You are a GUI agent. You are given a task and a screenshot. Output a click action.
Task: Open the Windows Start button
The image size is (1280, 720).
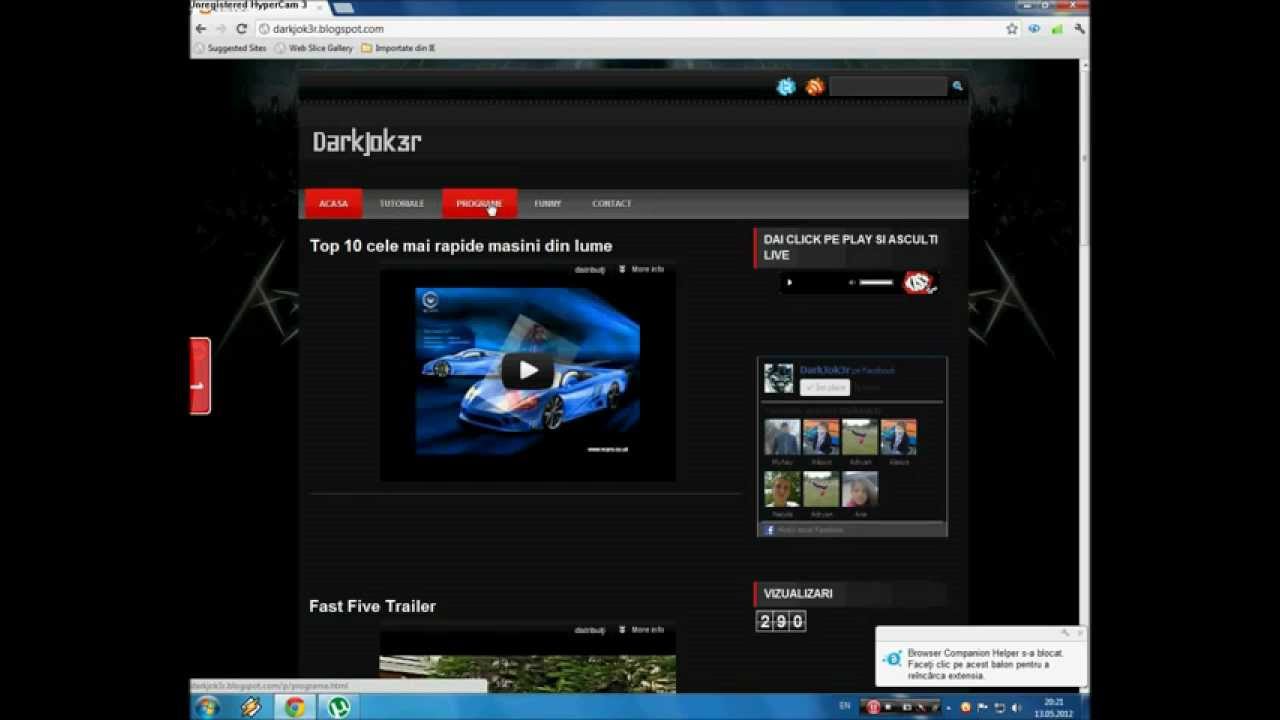207,707
